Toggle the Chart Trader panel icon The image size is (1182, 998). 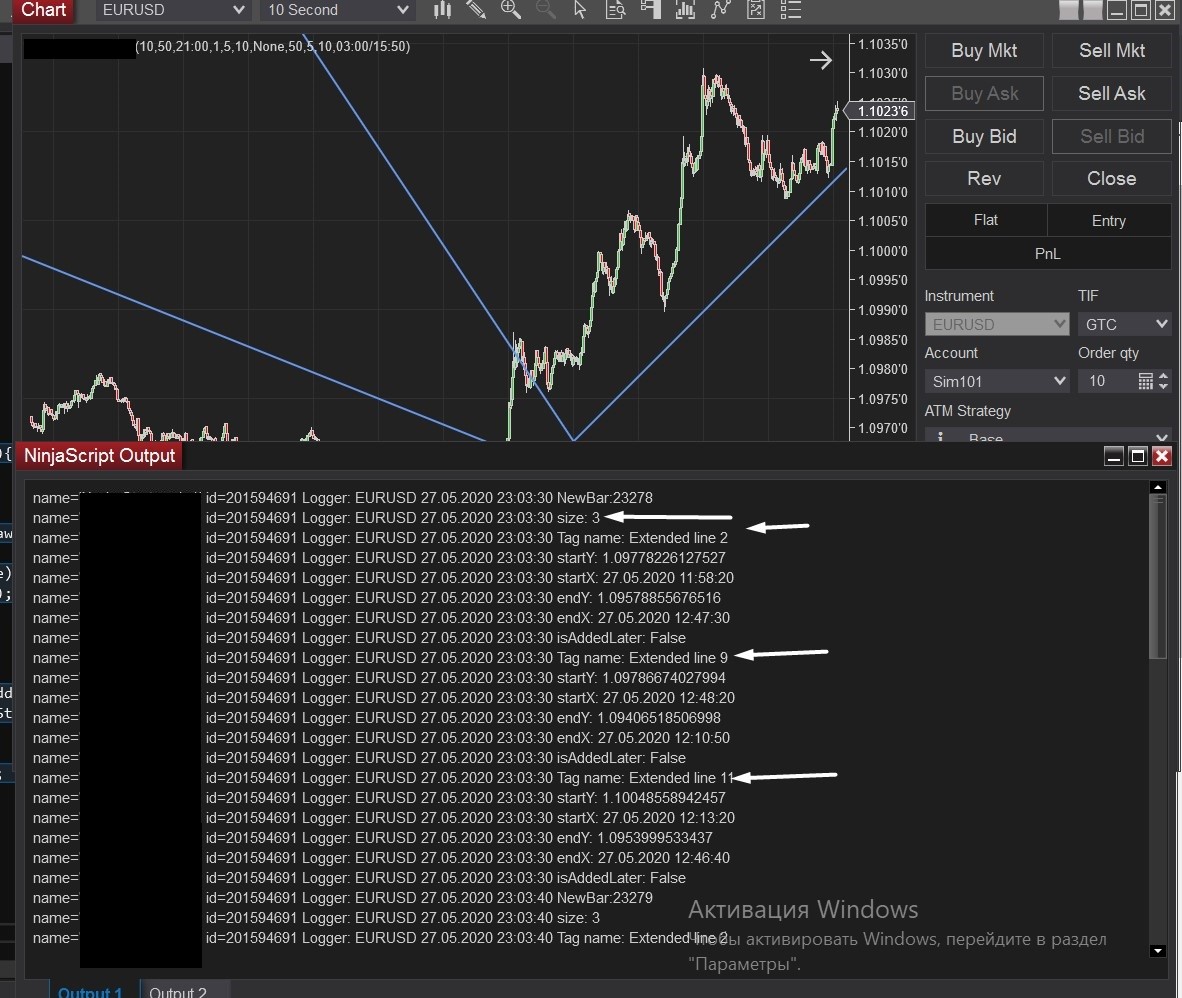pyautogui.click(x=650, y=9)
